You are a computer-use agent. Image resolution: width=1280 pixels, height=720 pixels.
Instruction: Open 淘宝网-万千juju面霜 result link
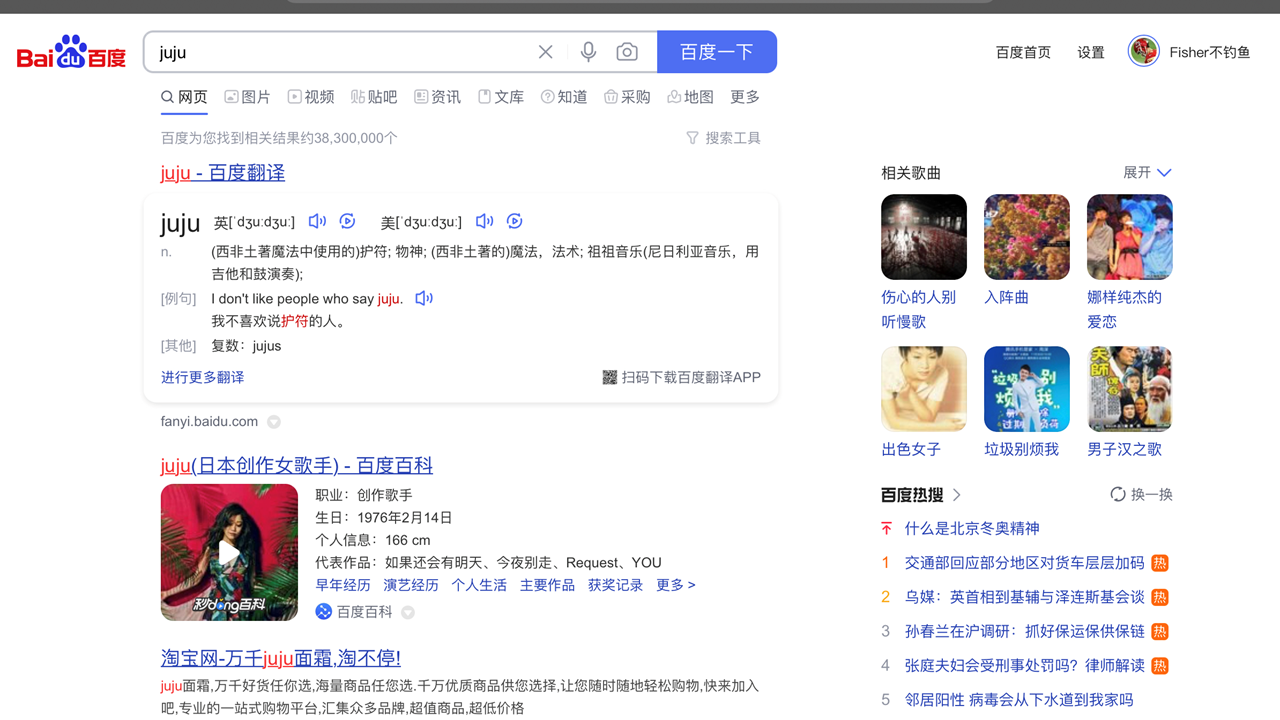point(281,658)
